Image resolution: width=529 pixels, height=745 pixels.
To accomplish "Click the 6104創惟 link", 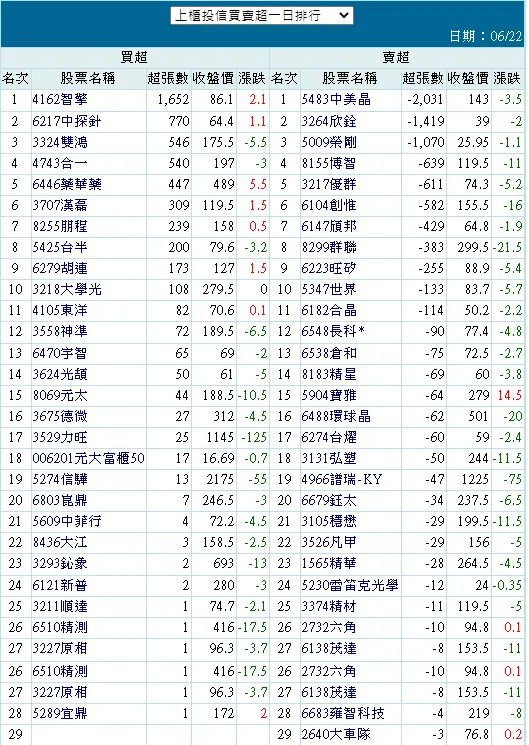I will (329, 205).
